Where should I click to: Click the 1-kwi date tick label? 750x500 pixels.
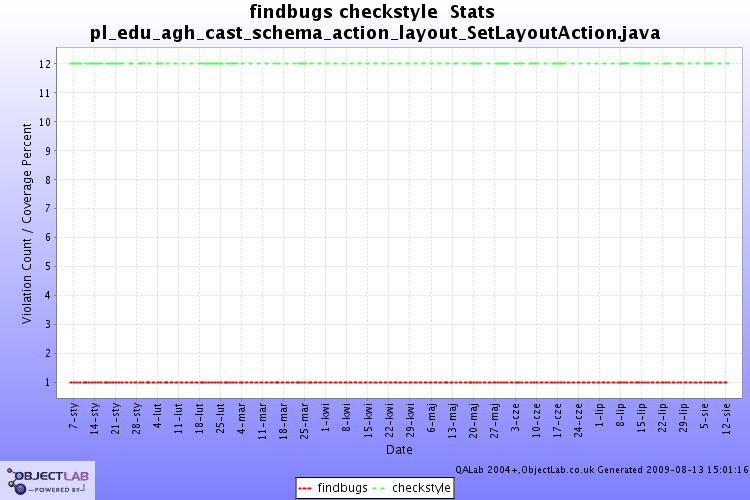point(326,417)
